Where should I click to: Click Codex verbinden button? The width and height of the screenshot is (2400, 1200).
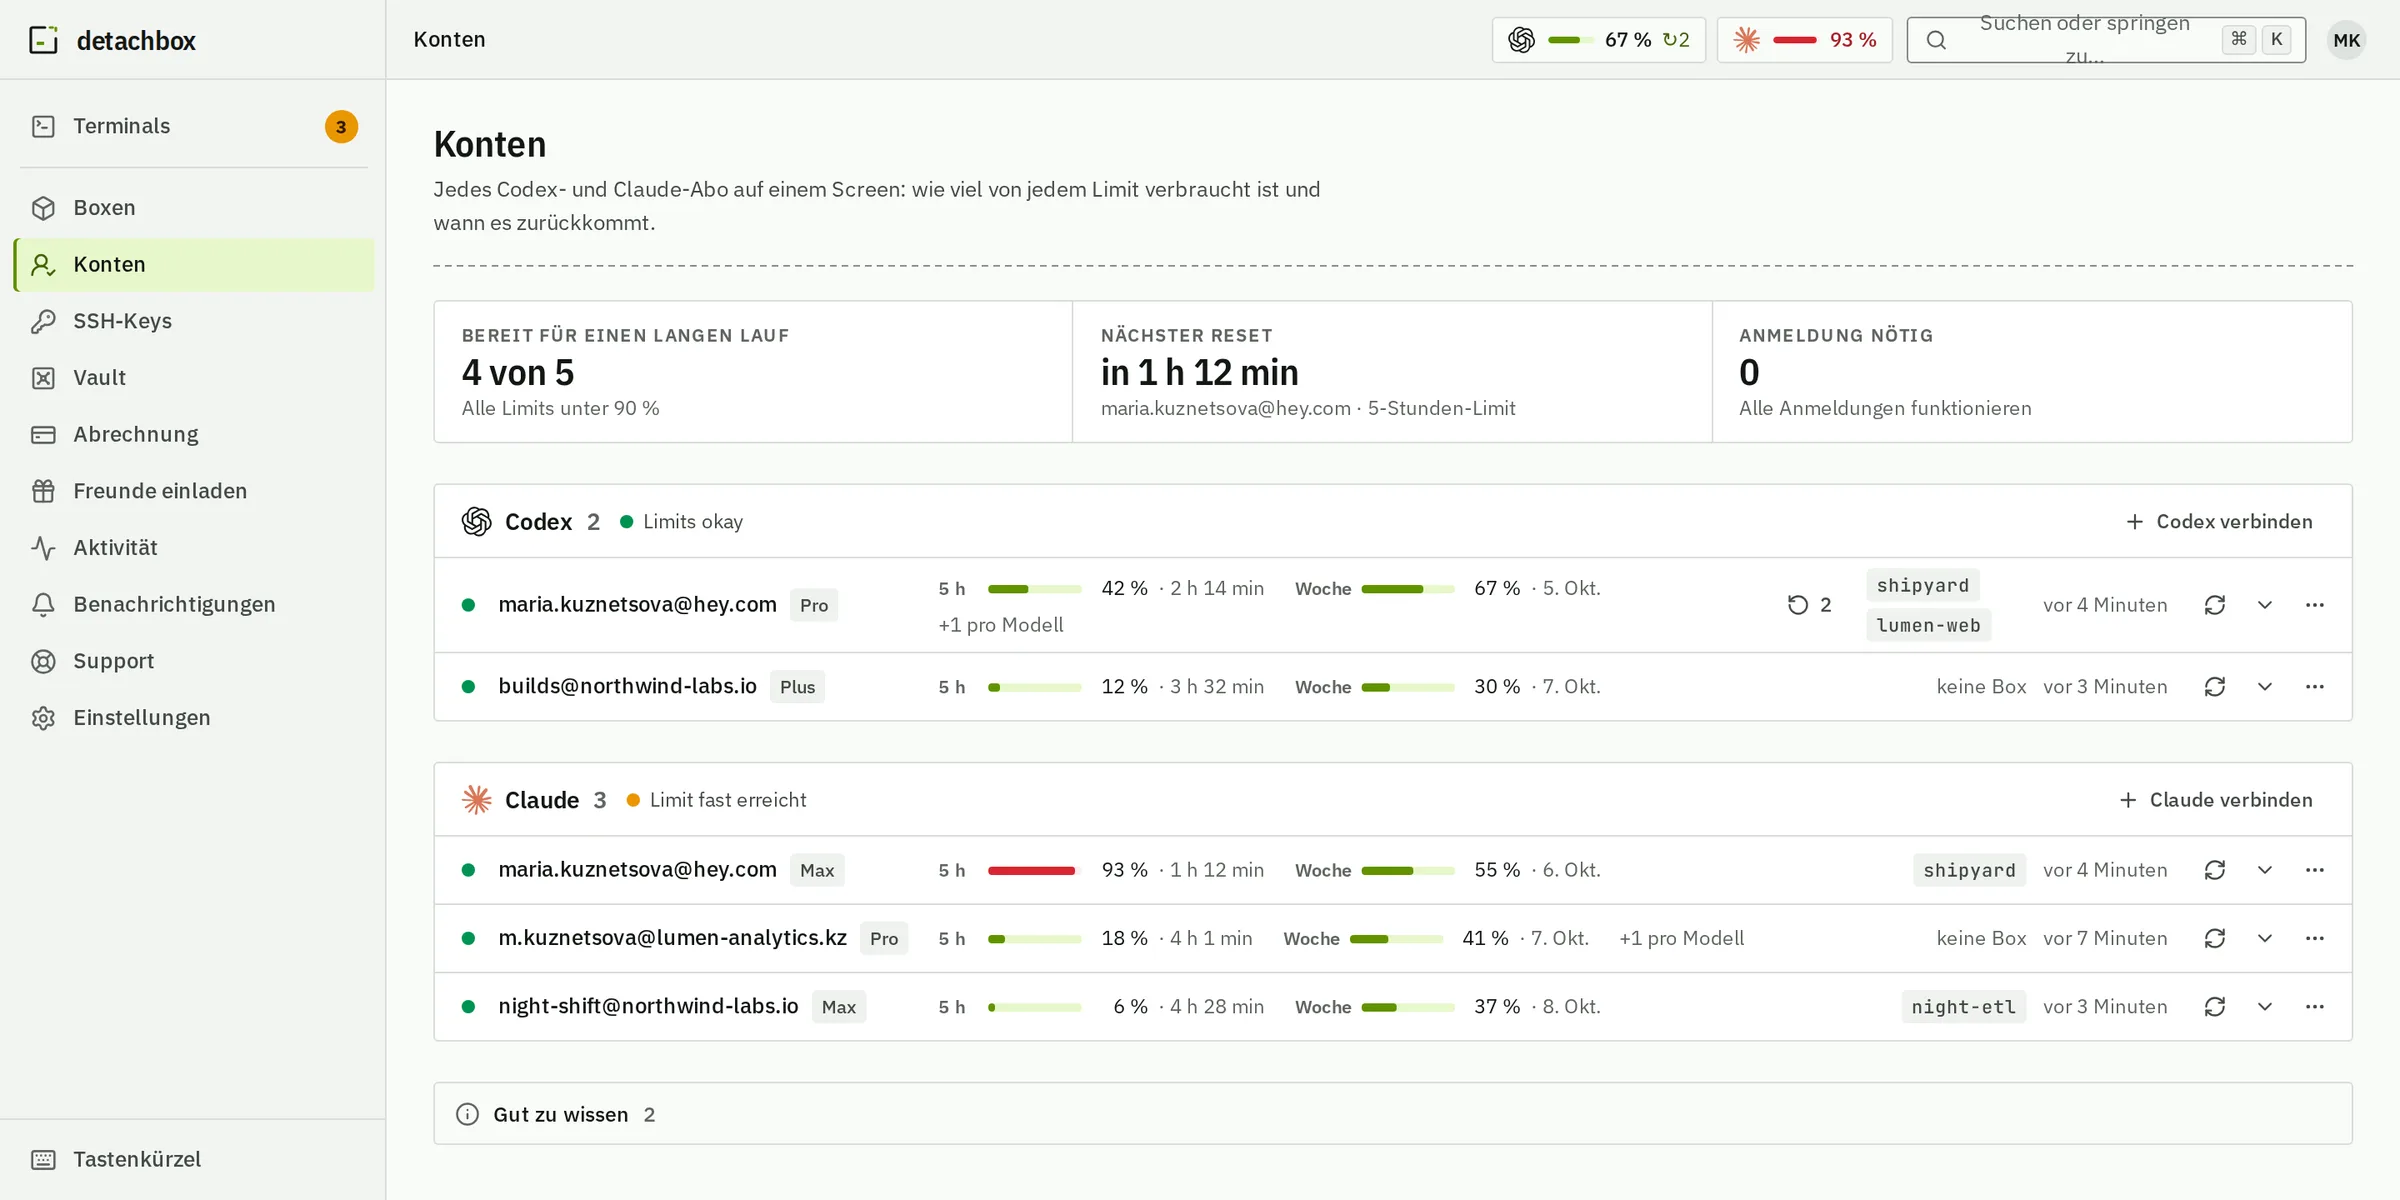pos(2219,522)
